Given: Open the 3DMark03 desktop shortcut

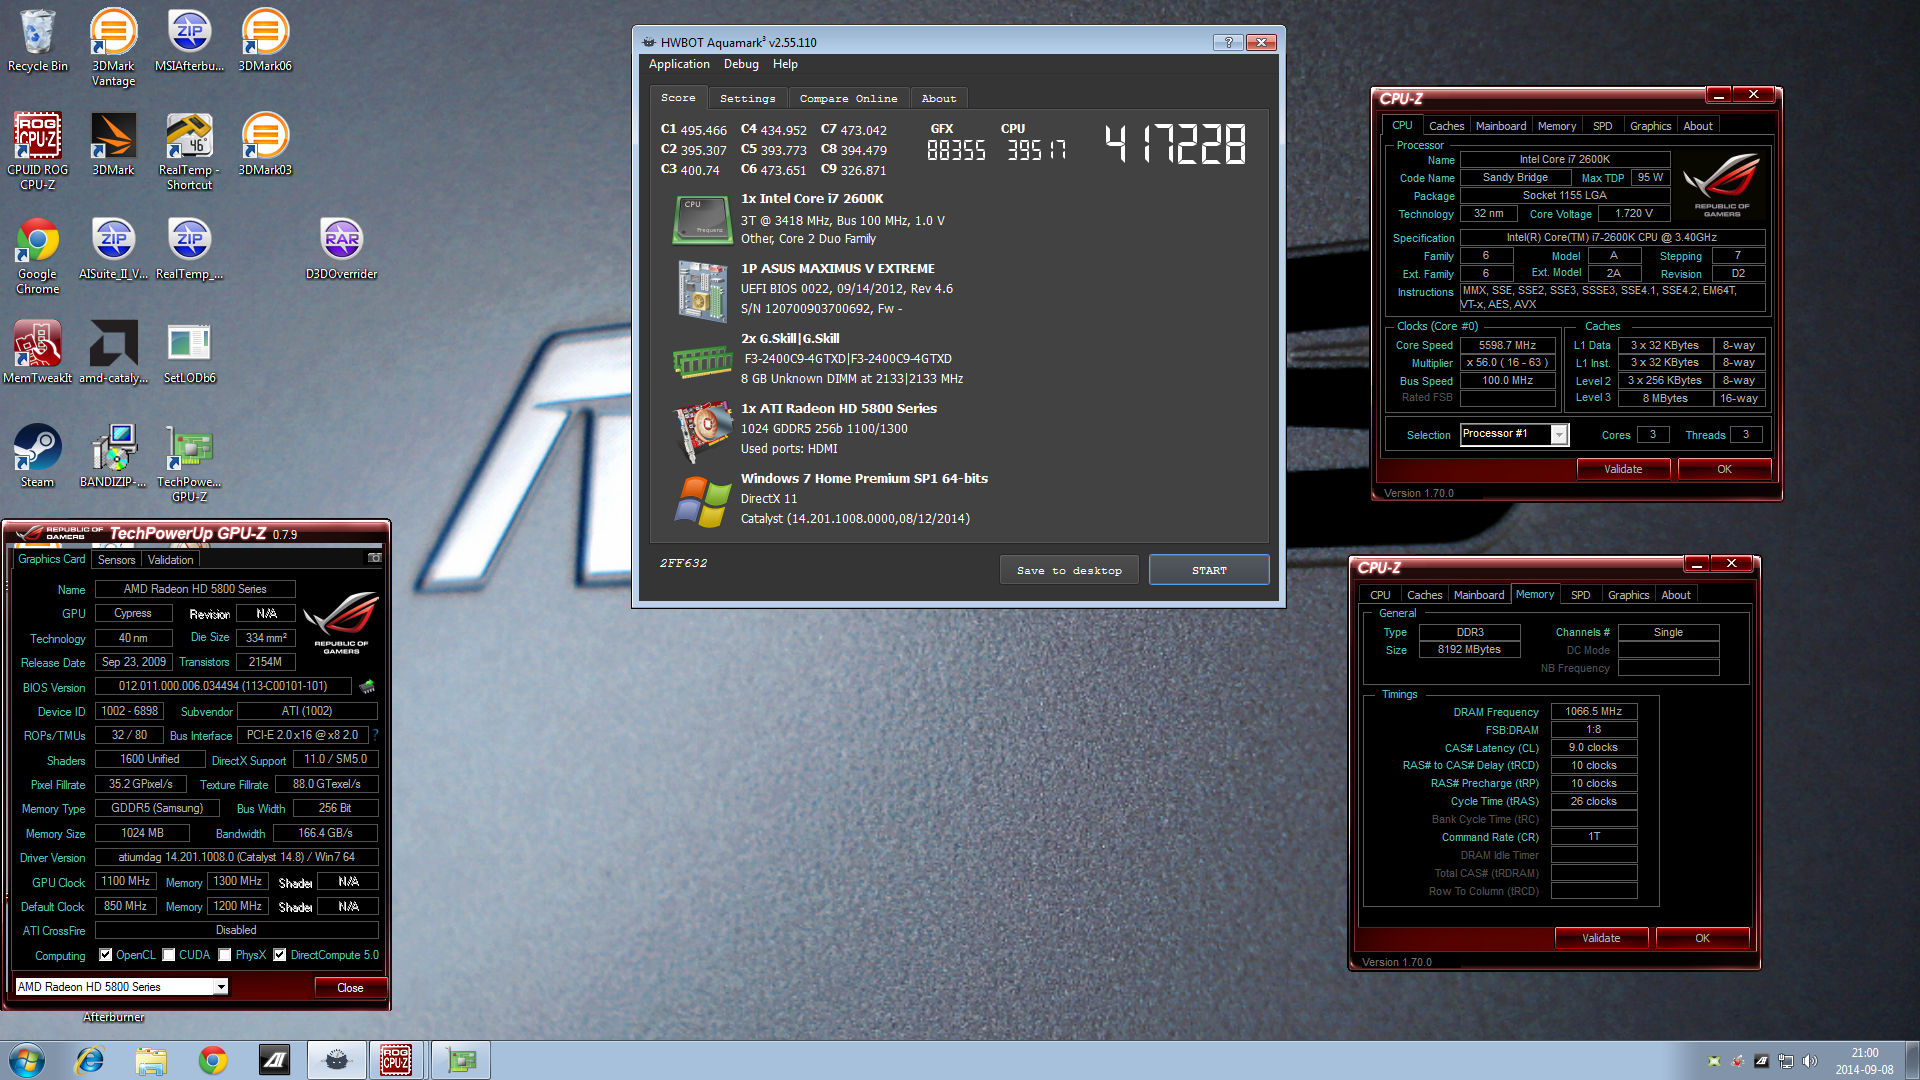Looking at the screenshot, I should (x=265, y=144).
